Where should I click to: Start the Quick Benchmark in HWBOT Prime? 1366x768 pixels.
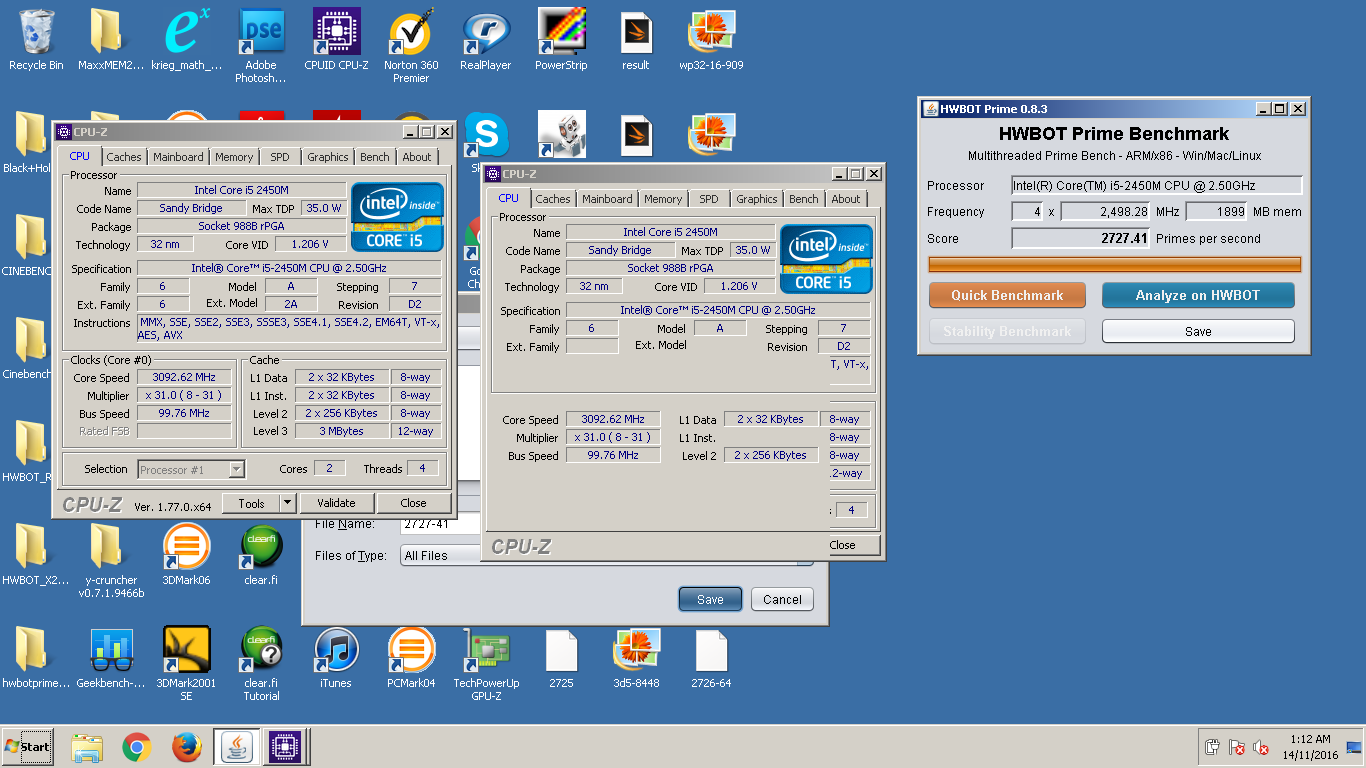pyautogui.click(x=1007, y=295)
